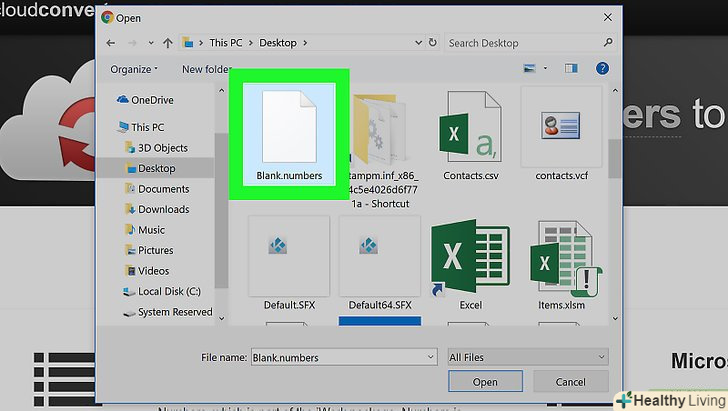Open the System Reserved drive

tap(168, 312)
